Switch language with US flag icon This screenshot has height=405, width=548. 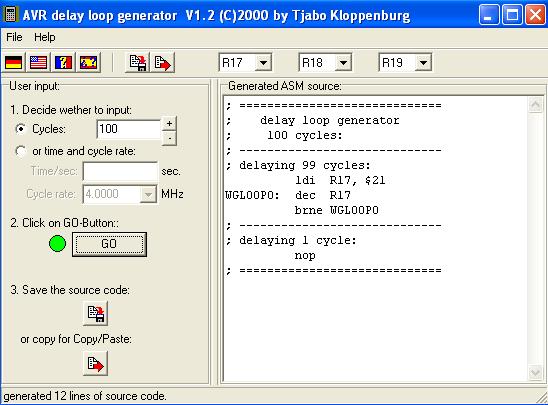(39, 63)
